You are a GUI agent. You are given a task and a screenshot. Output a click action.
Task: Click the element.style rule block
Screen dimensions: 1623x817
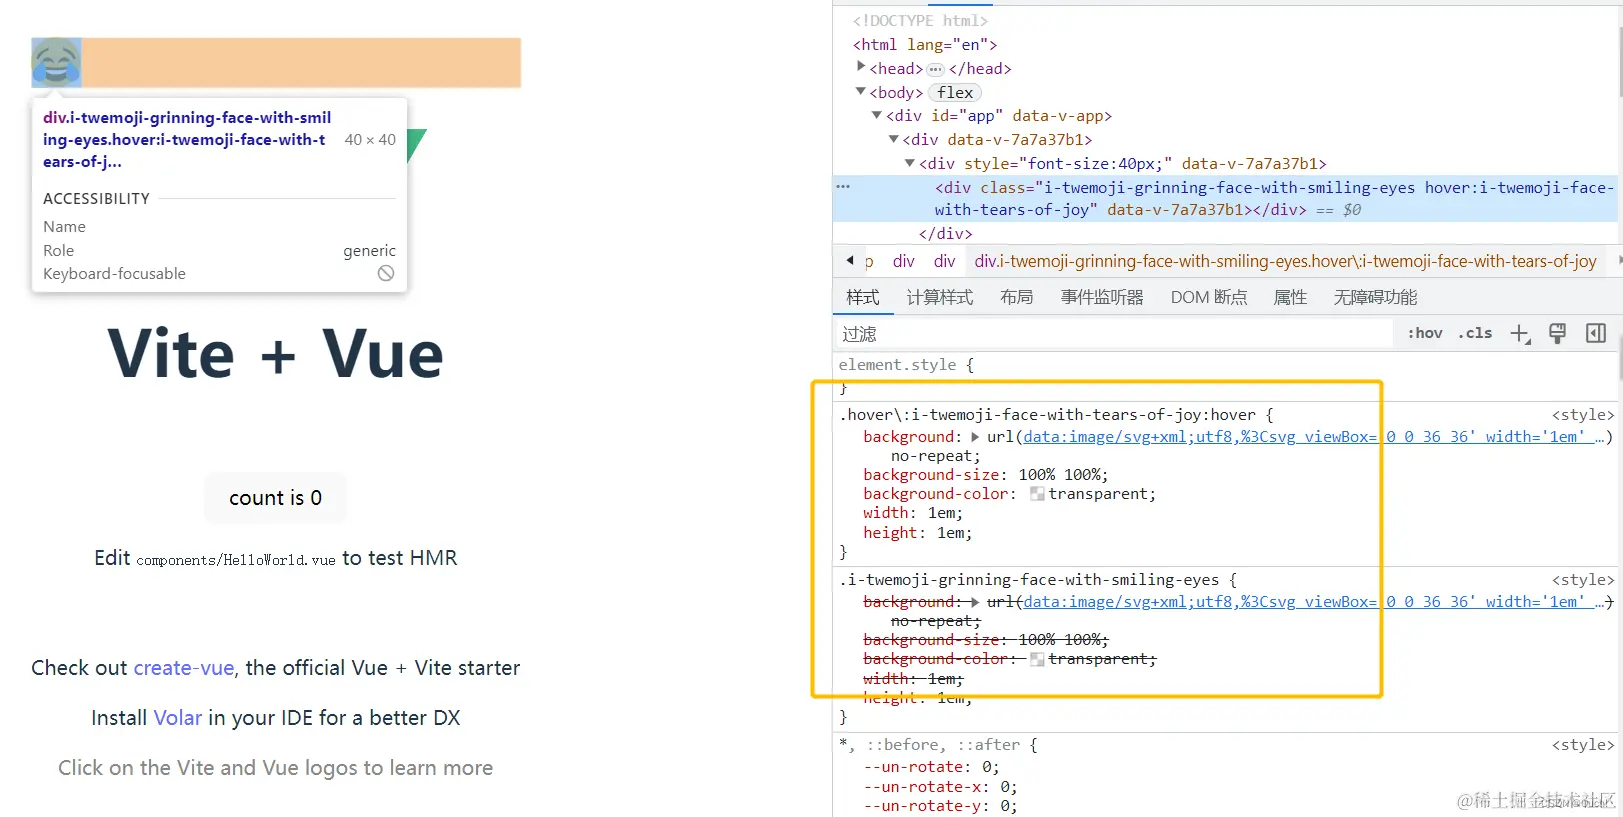1225,375
